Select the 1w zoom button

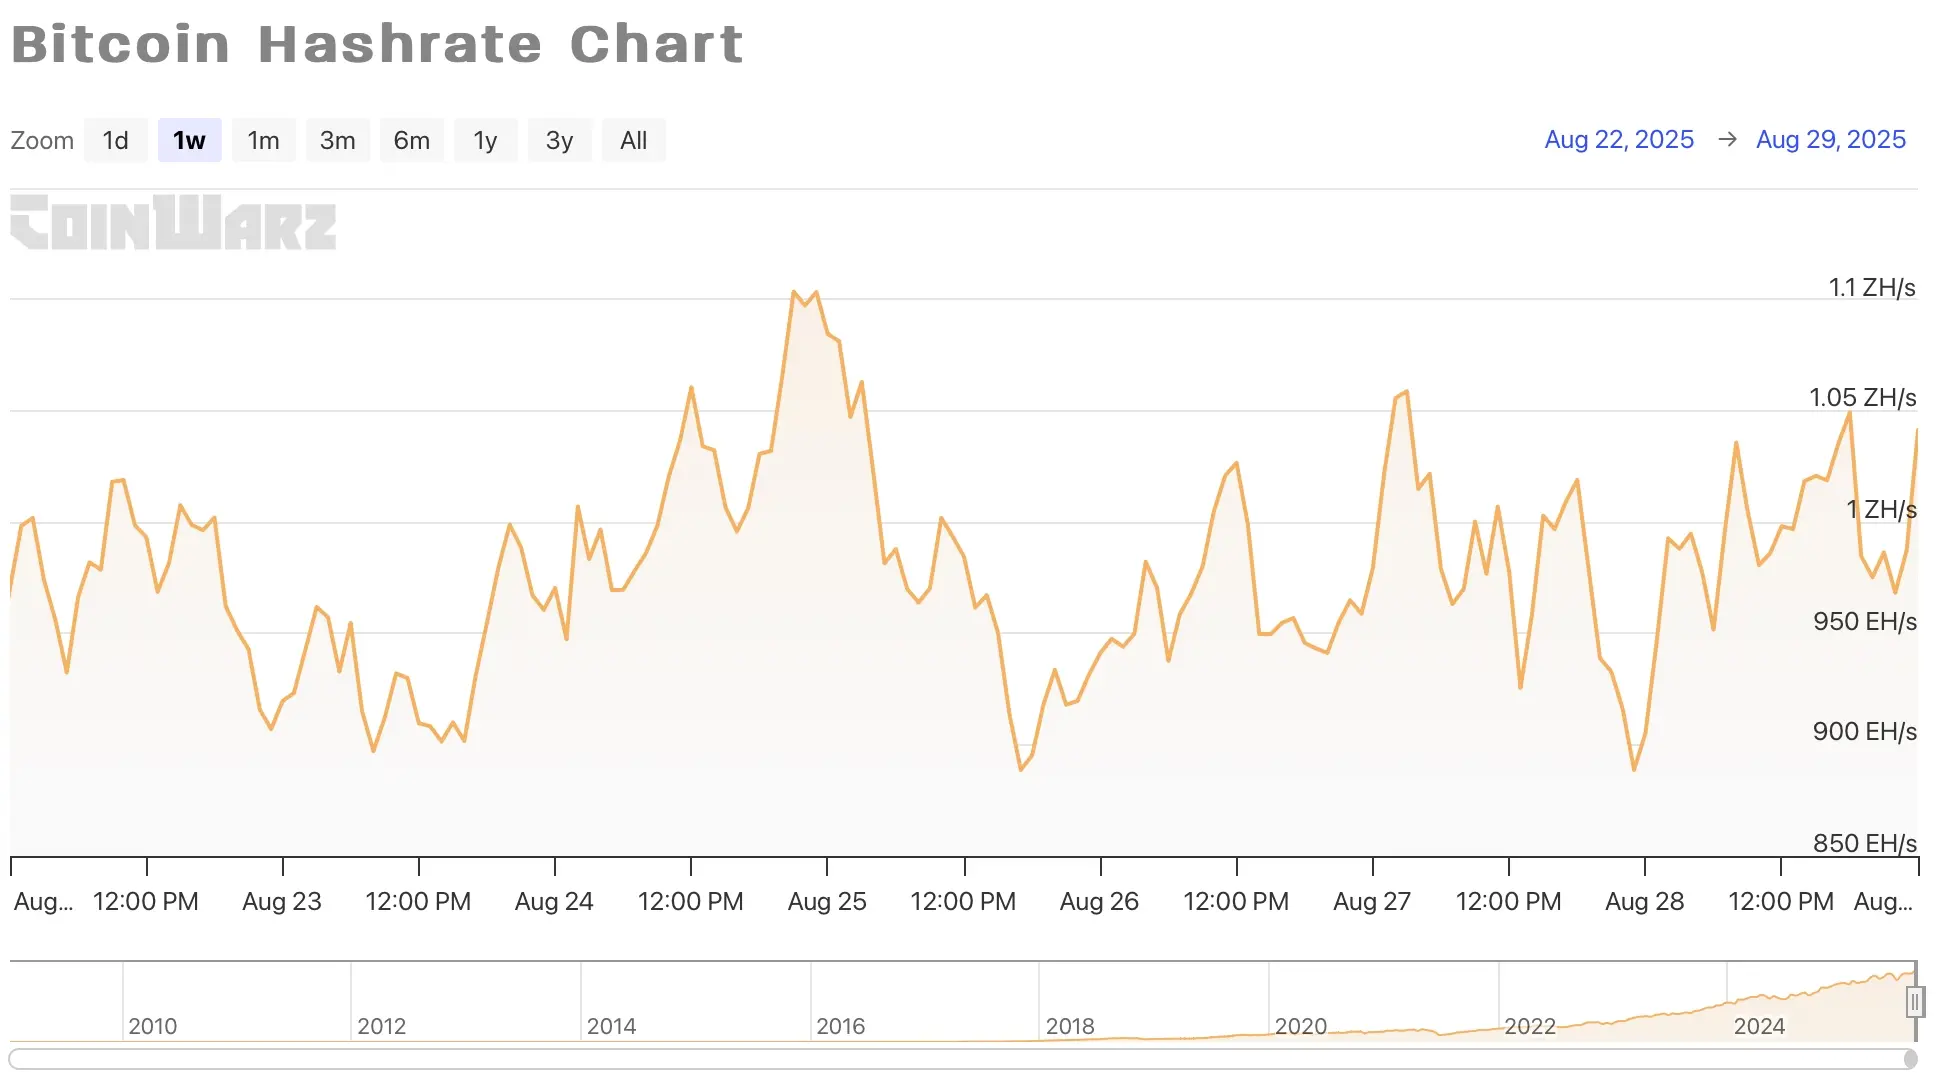(x=189, y=140)
